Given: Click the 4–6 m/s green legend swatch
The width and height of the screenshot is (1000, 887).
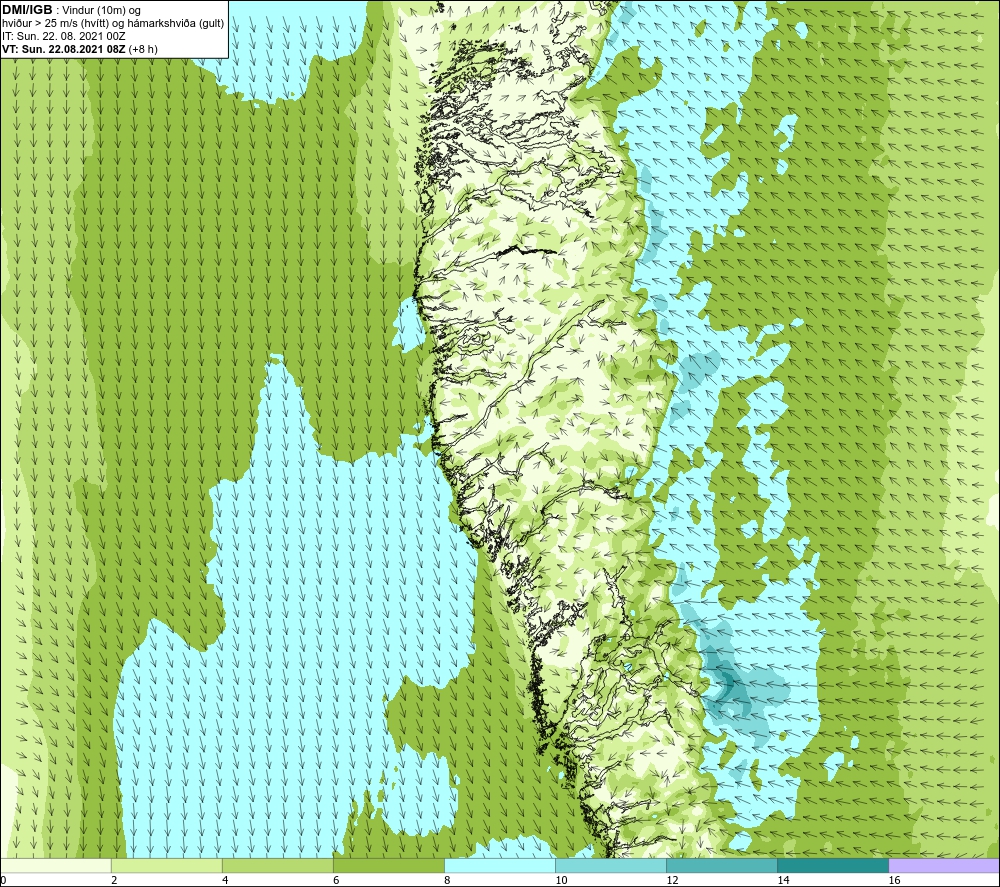Looking at the screenshot, I should (277, 865).
